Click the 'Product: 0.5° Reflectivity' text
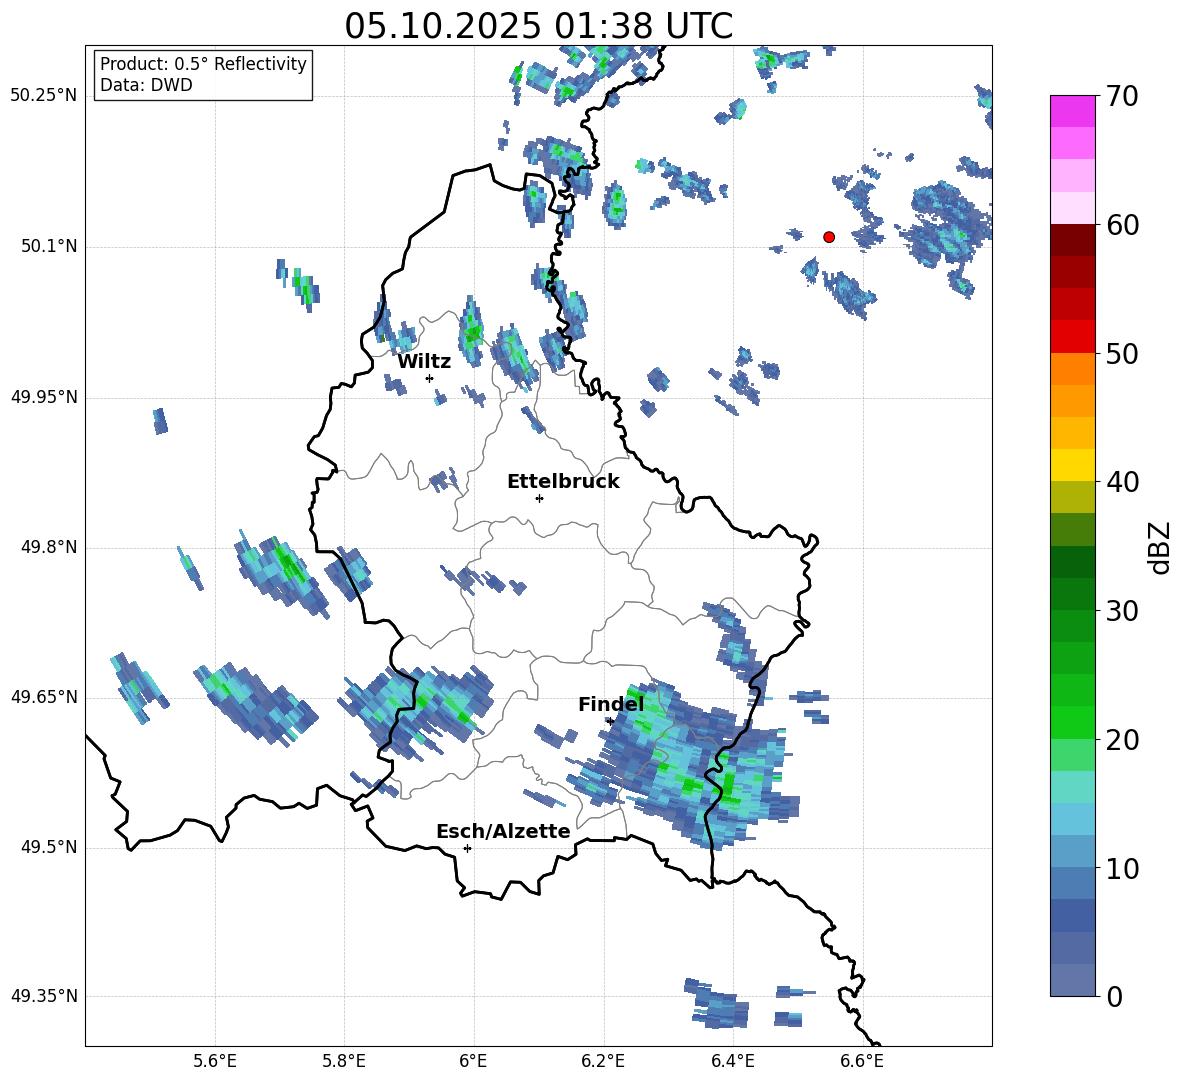Screen dimensions: 1184x1081 pos(203,64)
